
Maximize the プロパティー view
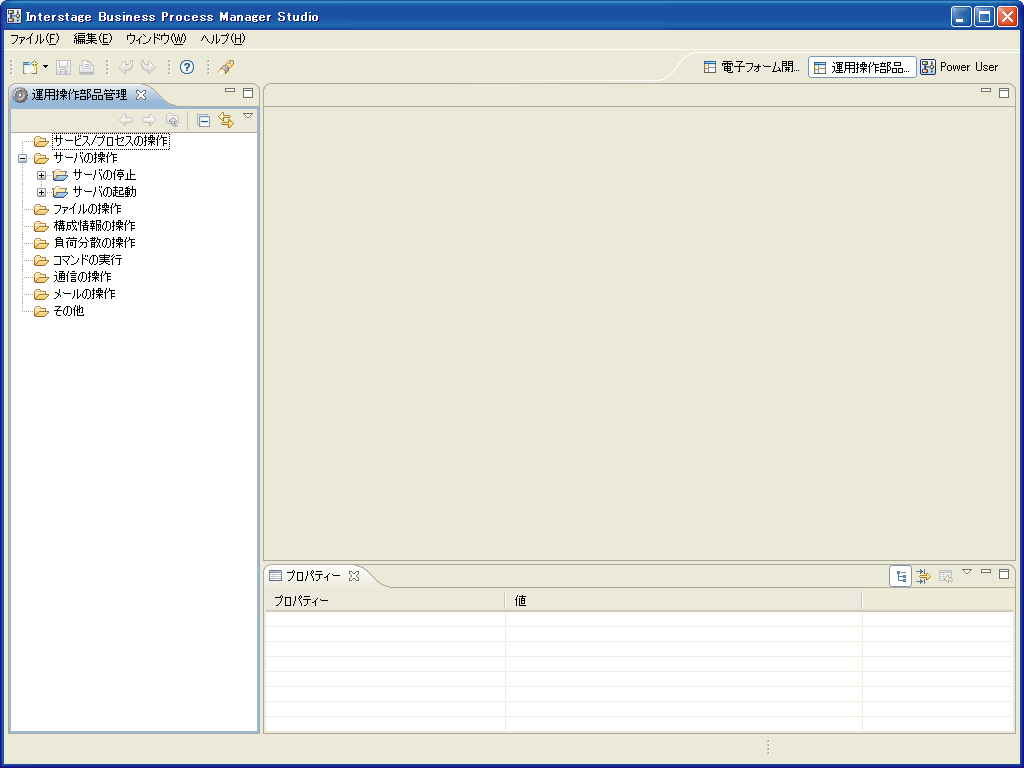coord(1004,574)
